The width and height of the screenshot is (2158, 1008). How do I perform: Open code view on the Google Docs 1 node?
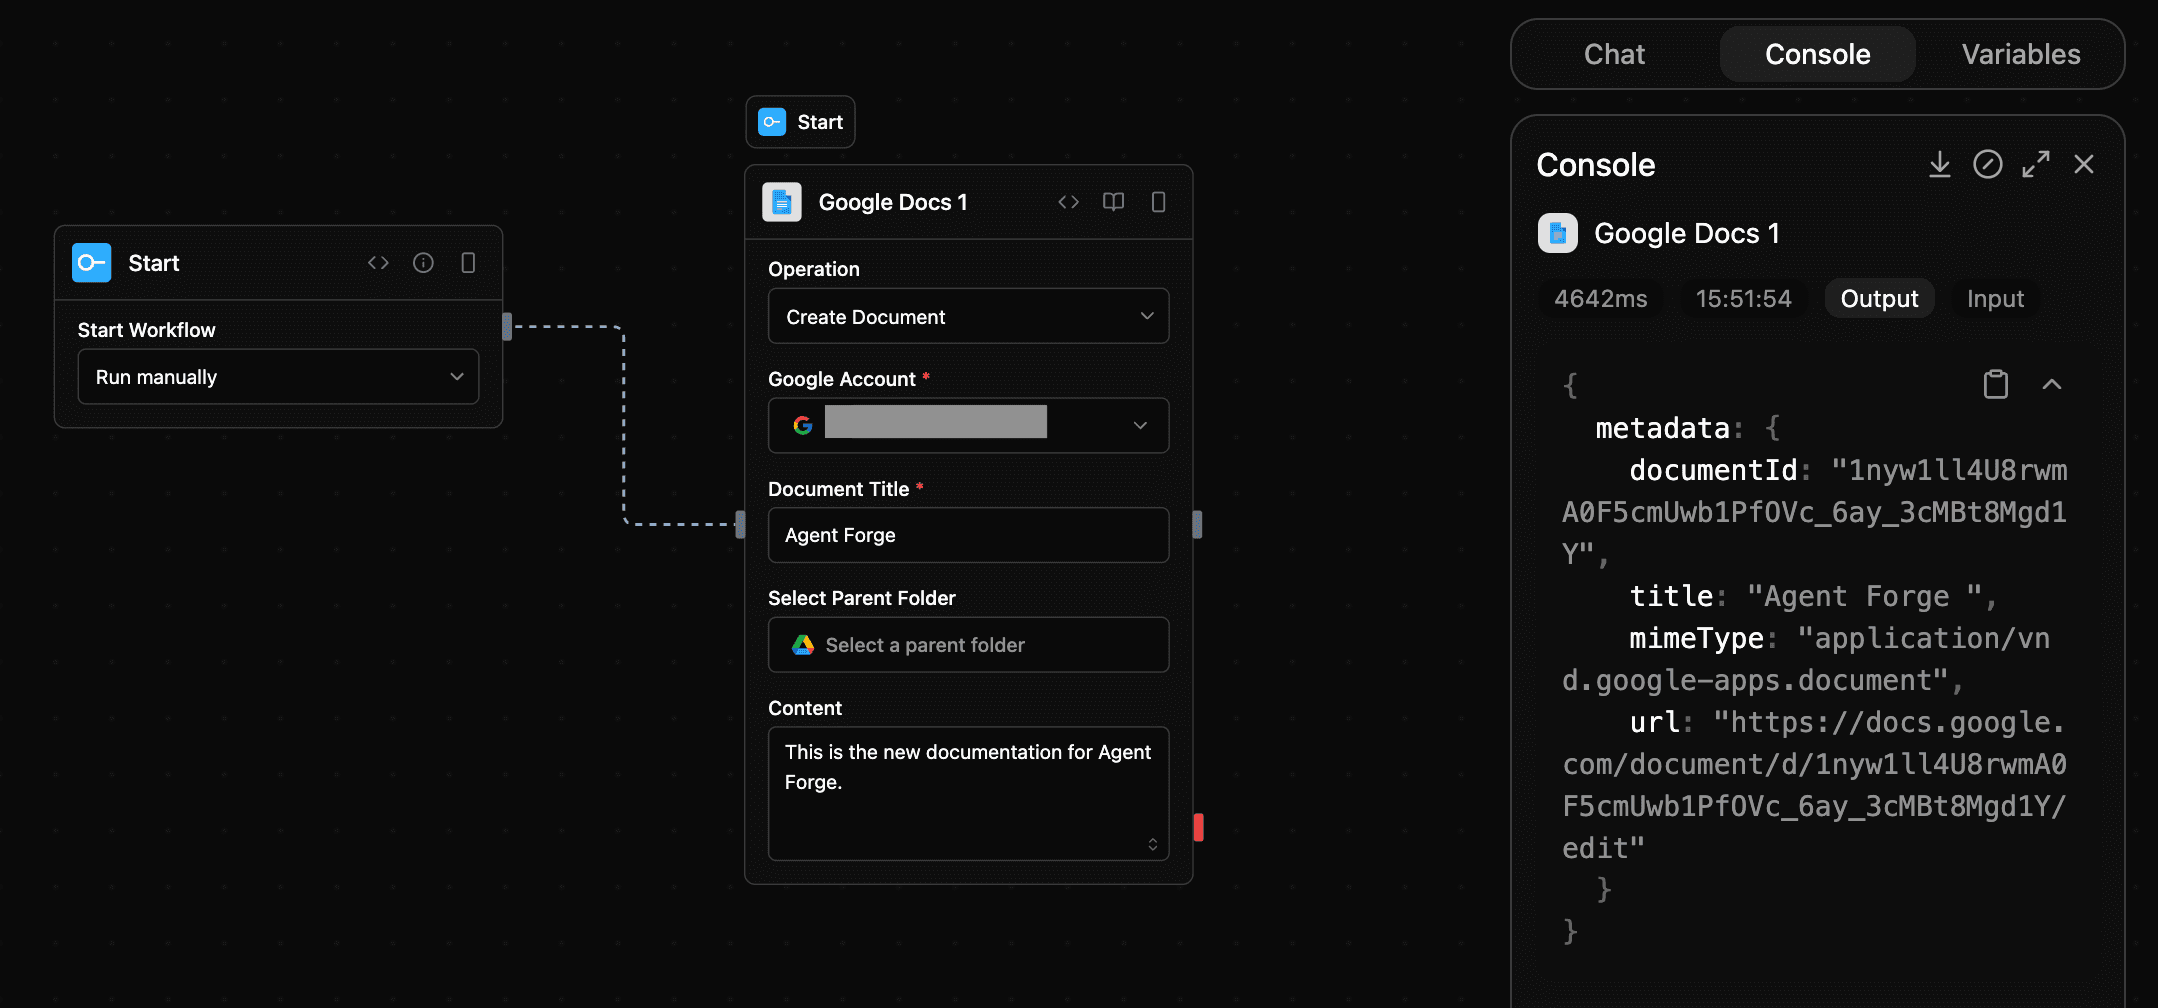(x=1068, y=202)
